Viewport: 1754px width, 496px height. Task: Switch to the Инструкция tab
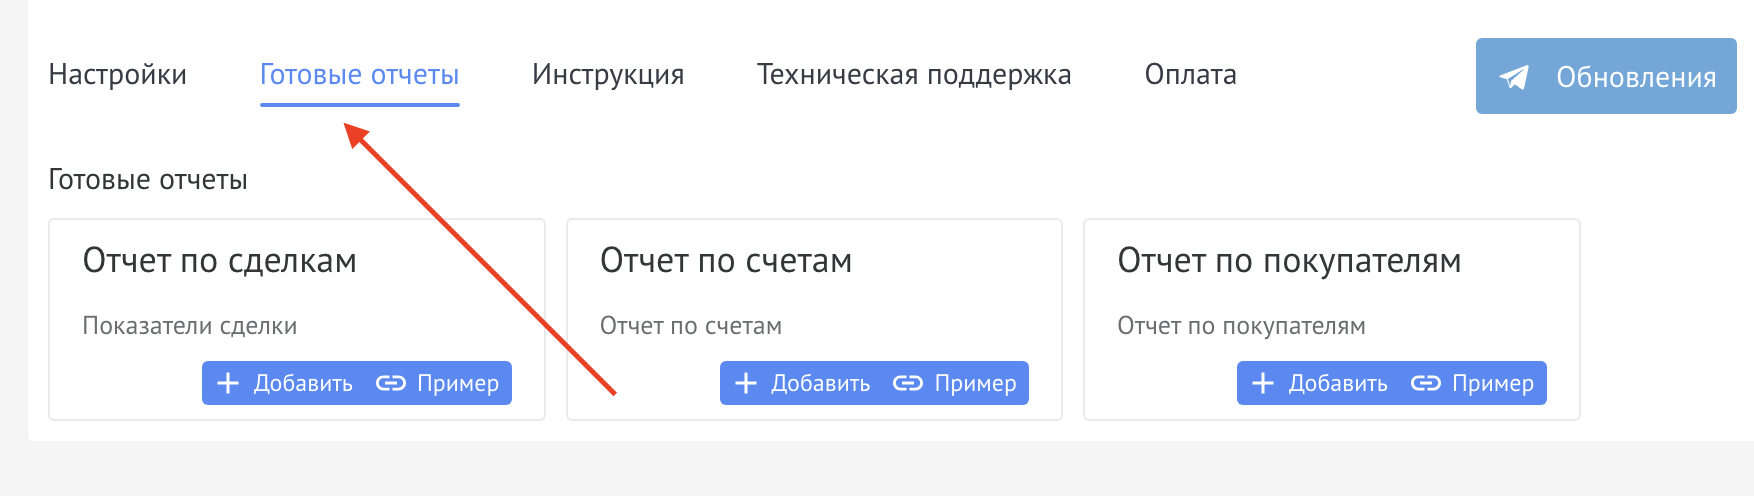pos(608,75)
